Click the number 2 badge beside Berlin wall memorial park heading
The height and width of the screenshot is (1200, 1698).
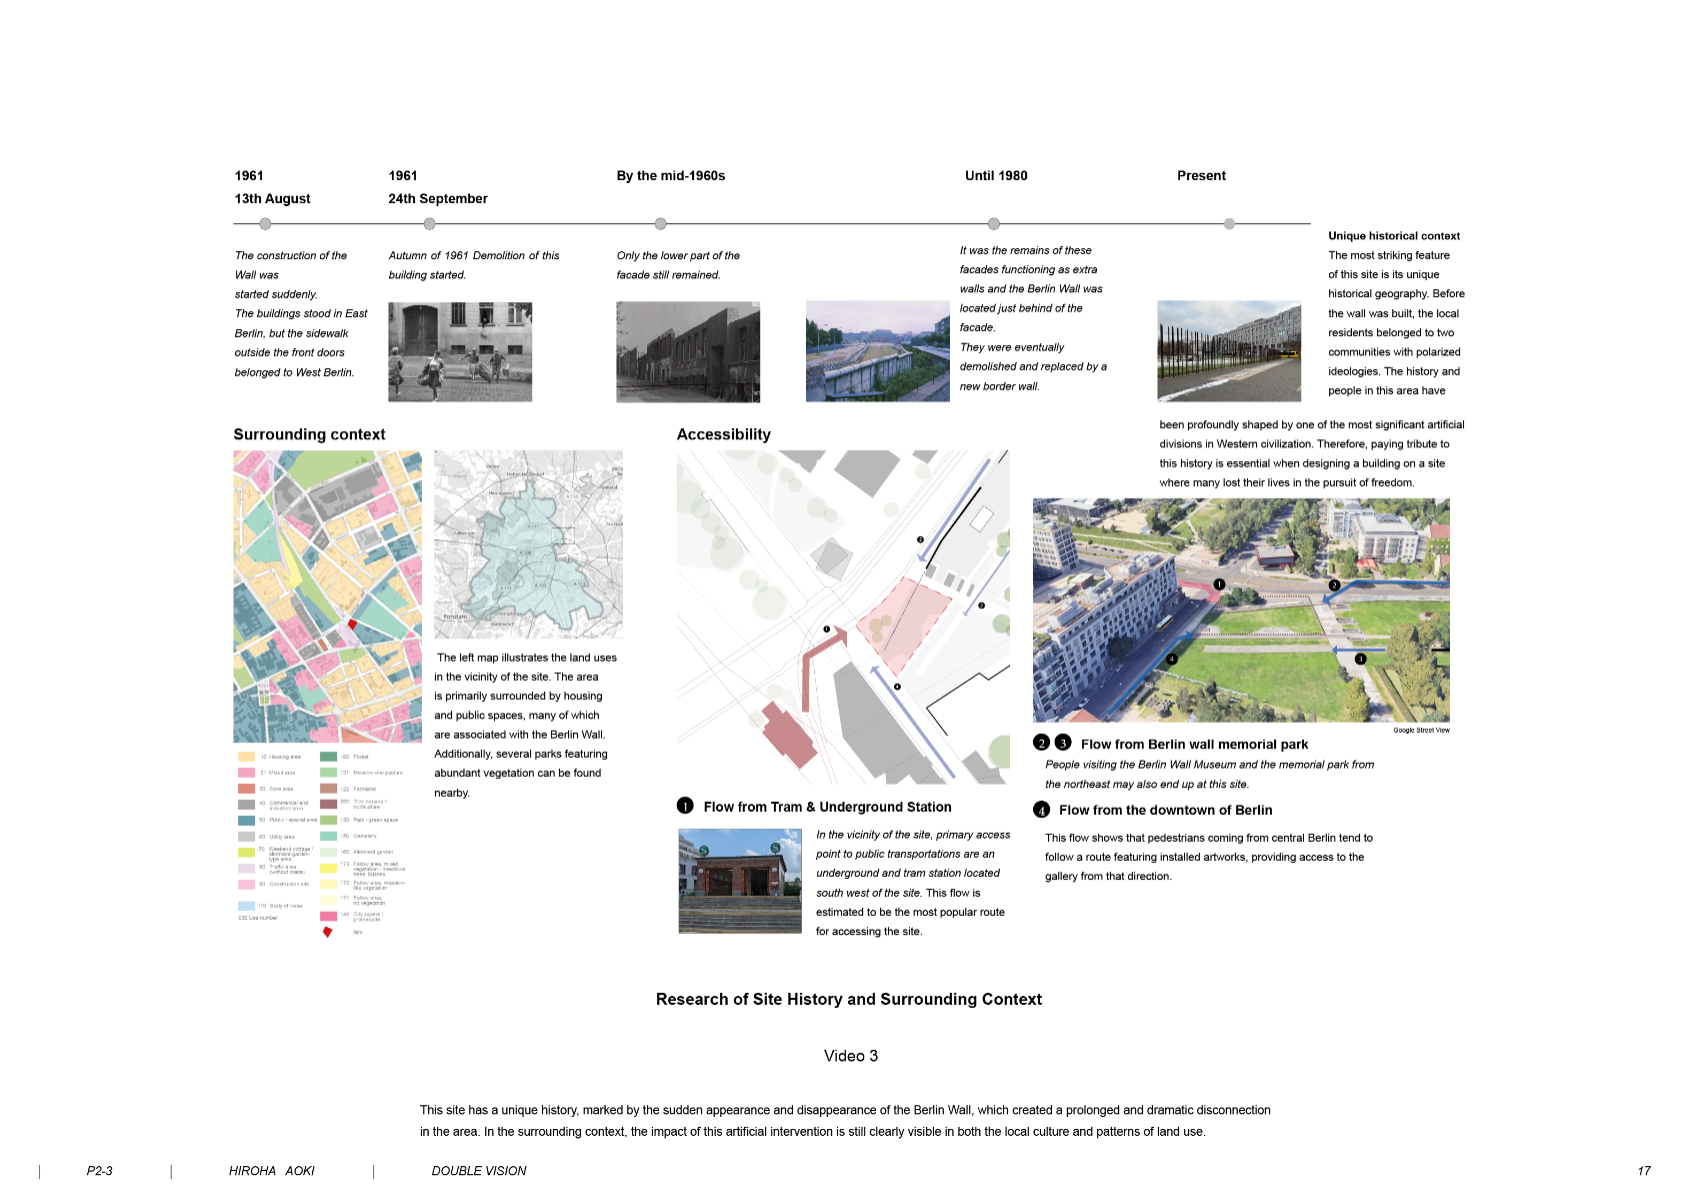pos(1041,743)
